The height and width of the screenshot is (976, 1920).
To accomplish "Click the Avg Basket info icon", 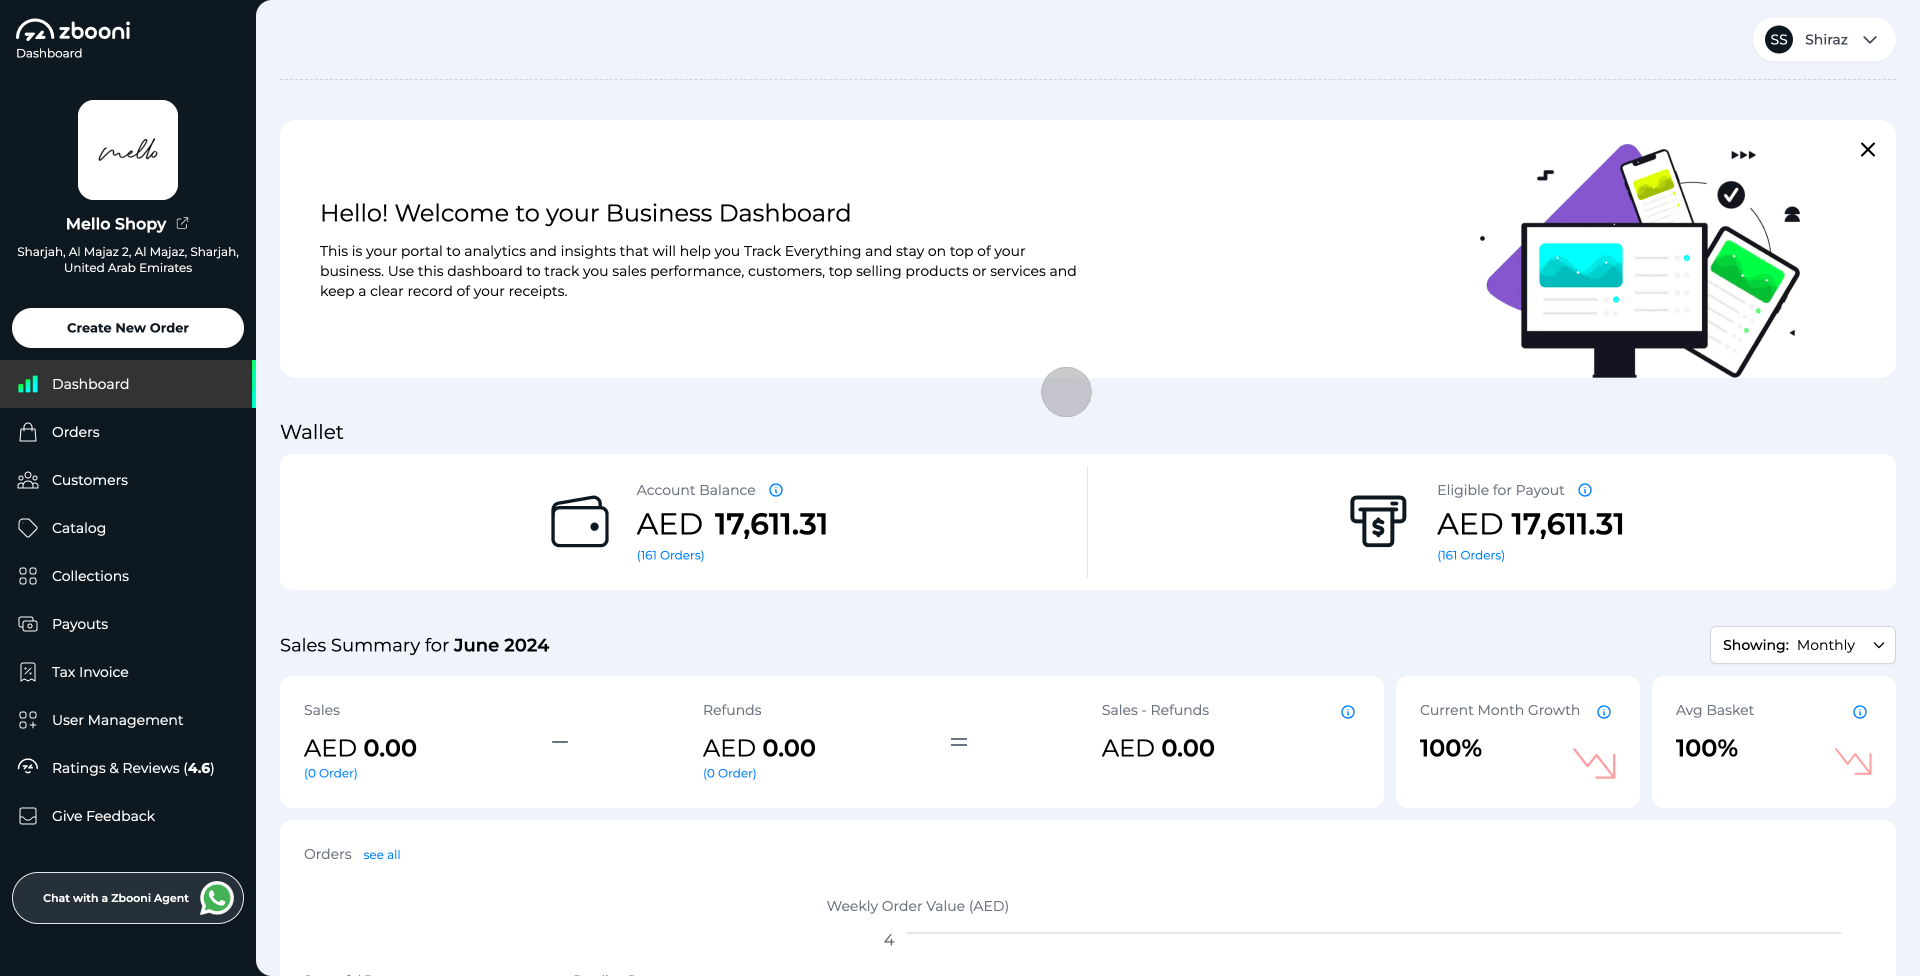I will (1860, 712).
